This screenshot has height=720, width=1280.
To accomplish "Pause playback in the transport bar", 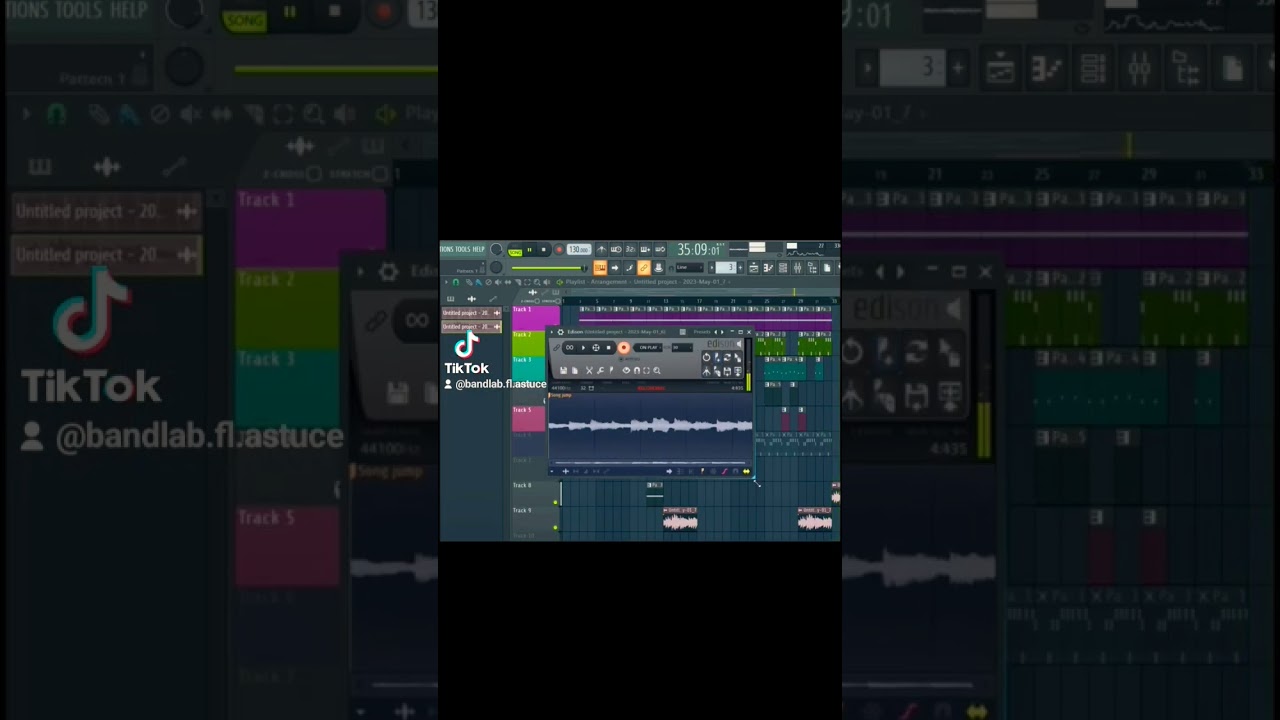I will 529,250.
